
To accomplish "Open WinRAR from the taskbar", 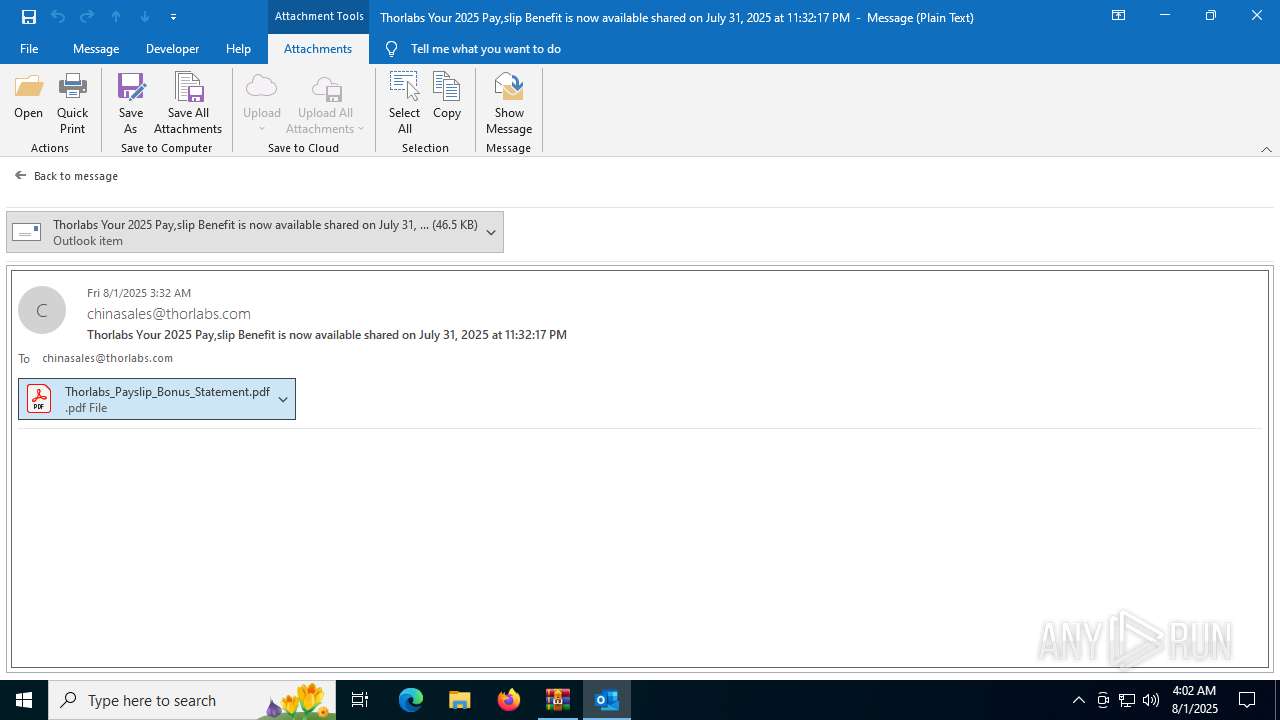I will click(558, 700).
